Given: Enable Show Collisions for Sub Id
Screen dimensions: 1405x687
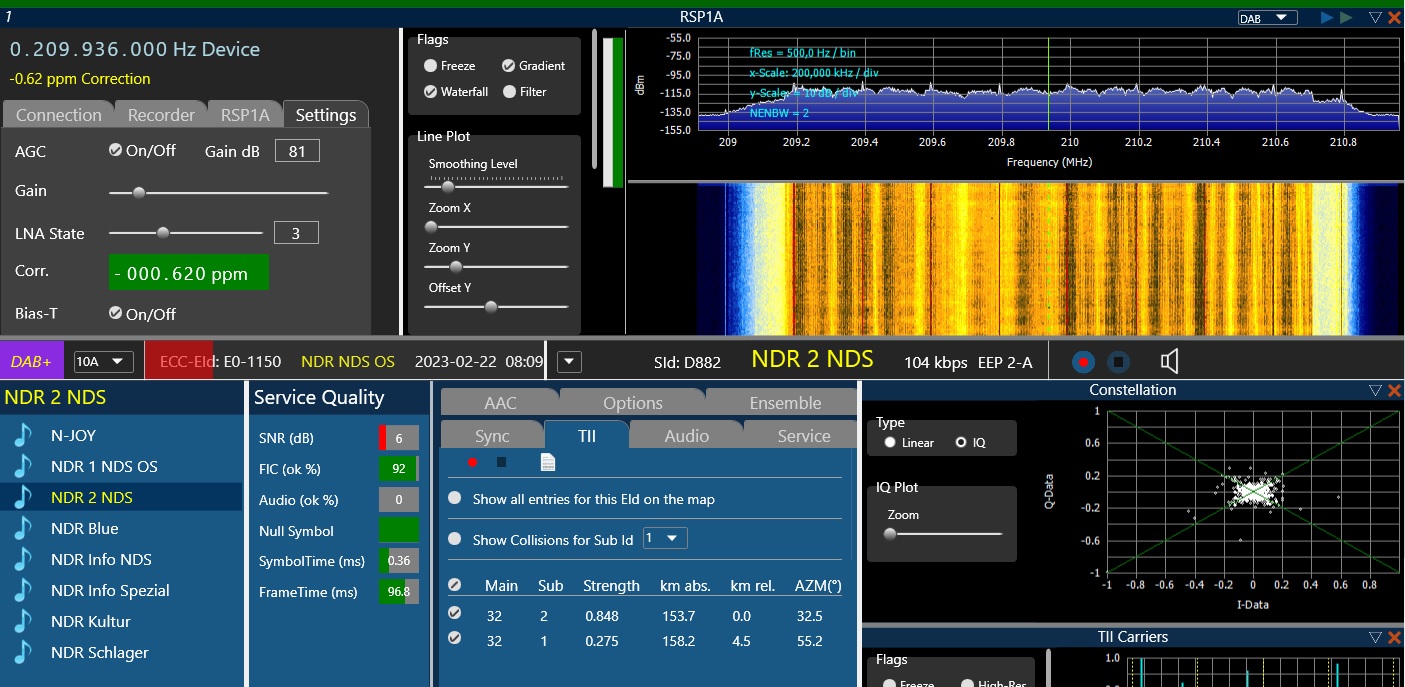Looking at the screenshot, I should (x=455, y=539).
